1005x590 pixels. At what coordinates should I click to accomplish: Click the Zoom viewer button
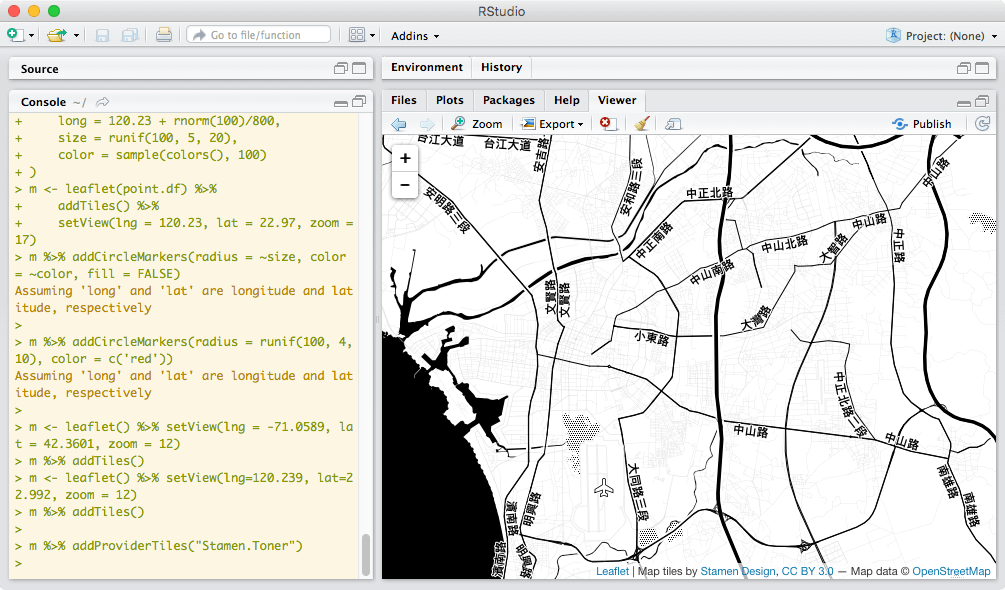click(476, 124)
